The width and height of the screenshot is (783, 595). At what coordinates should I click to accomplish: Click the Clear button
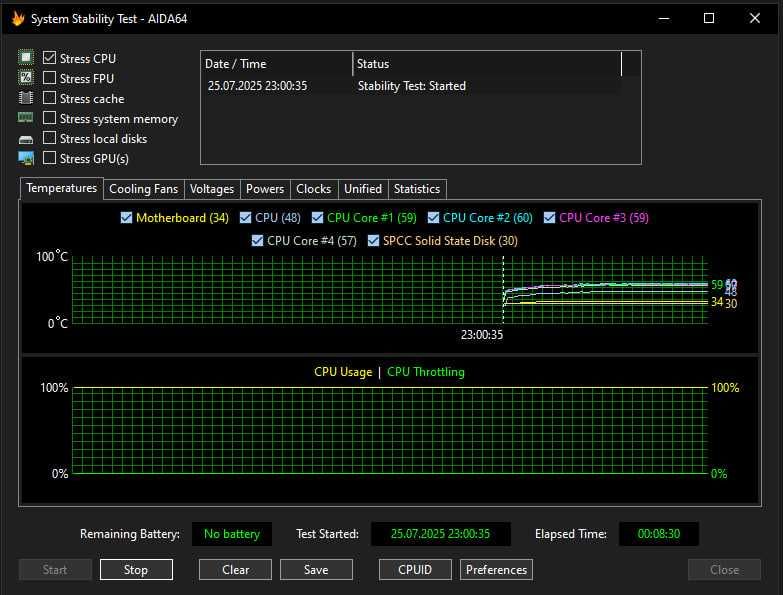tap(235, 570)
